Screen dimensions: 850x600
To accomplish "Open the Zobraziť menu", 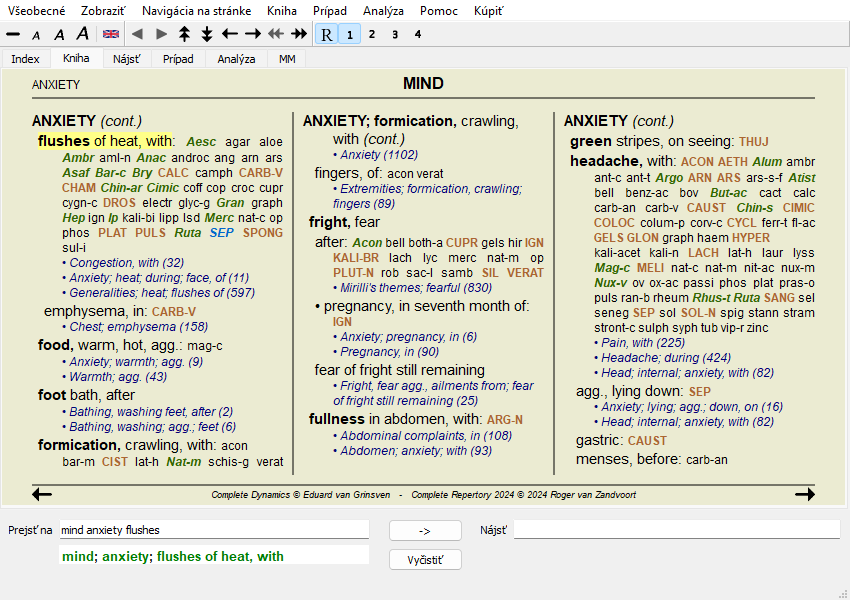I will 103,11.
